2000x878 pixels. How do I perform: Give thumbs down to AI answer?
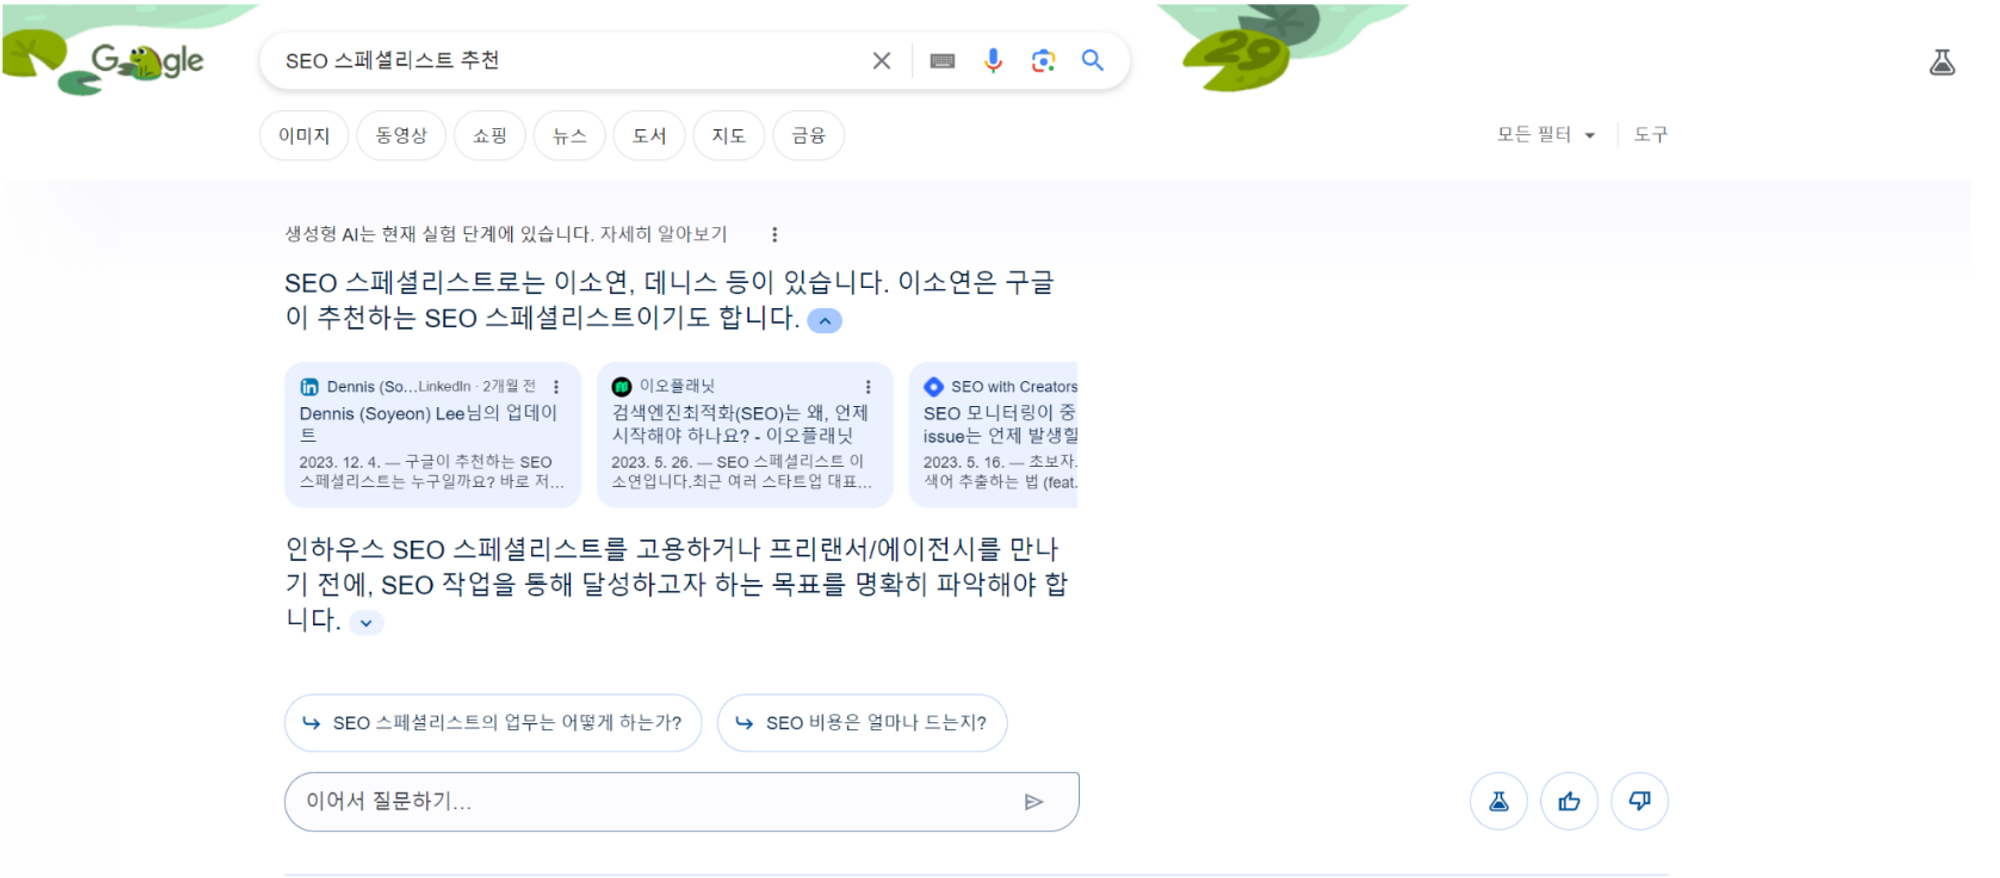(1639, 801)
